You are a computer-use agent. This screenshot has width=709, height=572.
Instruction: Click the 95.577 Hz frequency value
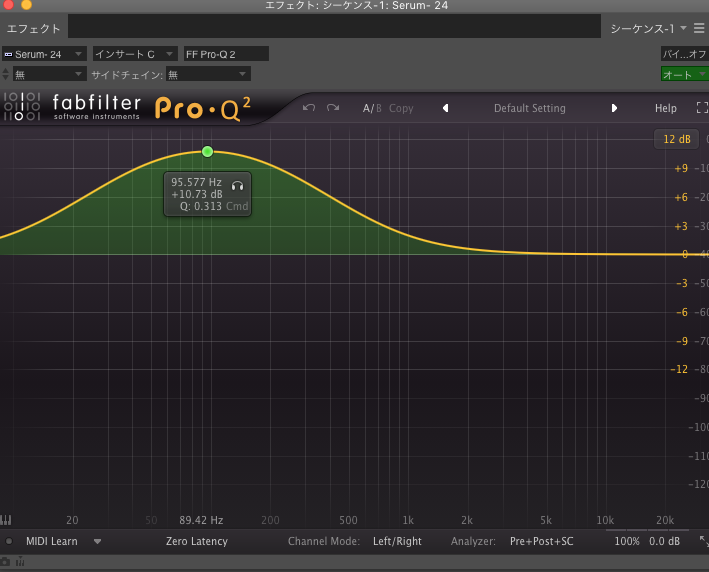(196, 182)
